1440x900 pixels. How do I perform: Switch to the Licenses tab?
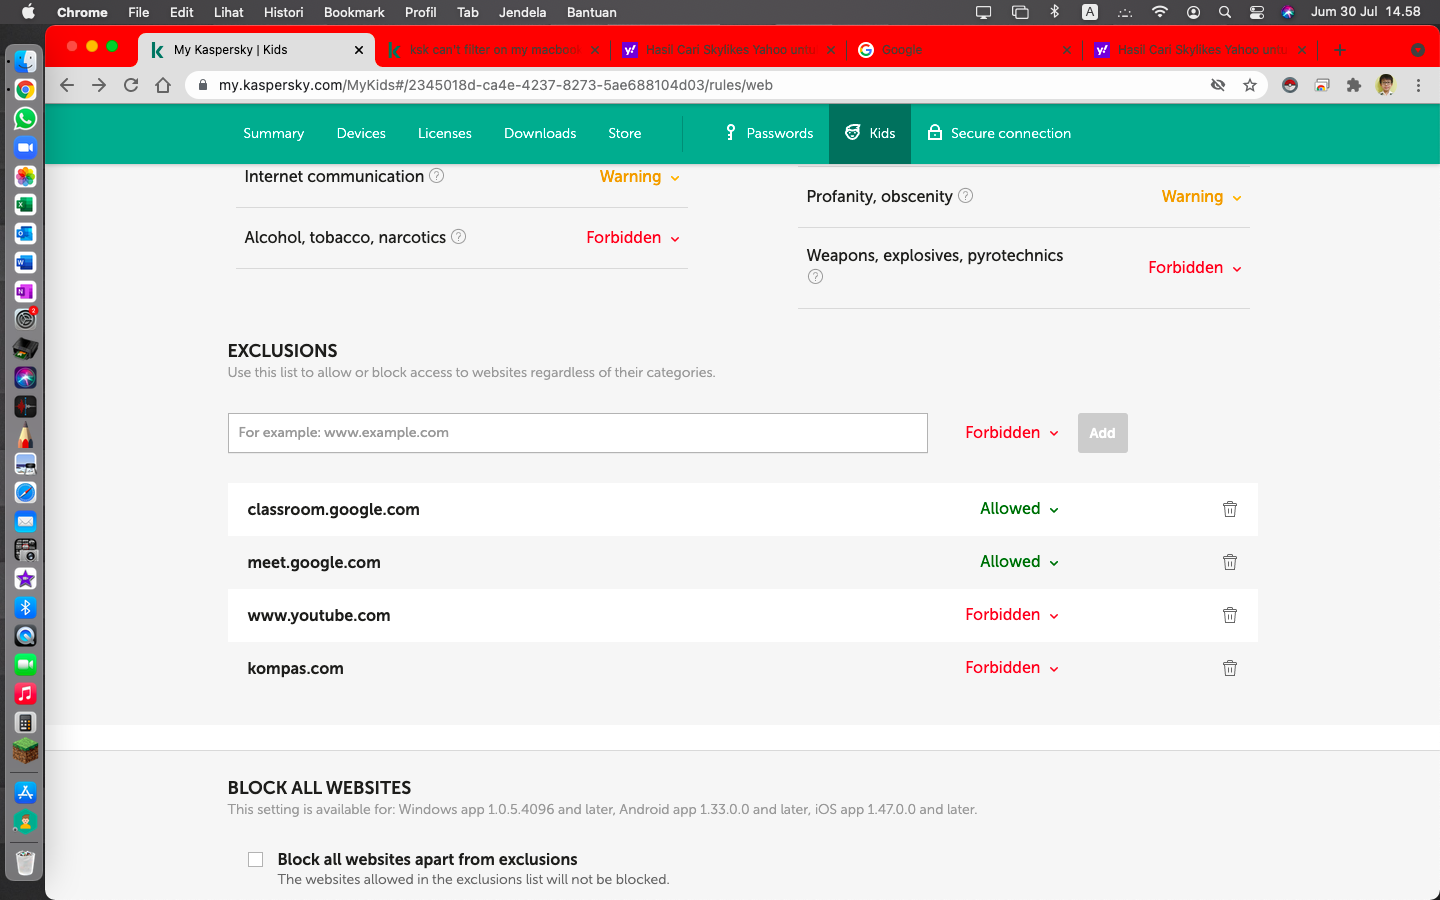coord(445,133)
